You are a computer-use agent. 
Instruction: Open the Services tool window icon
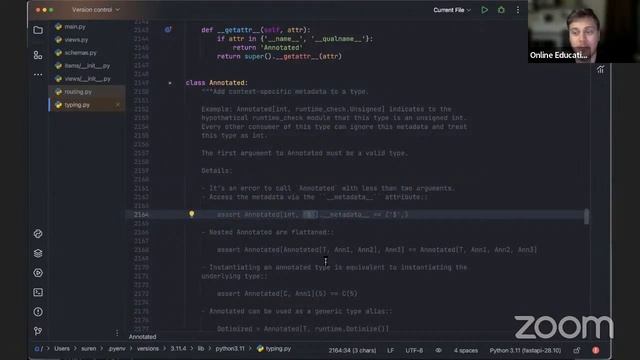[x=38, y=273]
